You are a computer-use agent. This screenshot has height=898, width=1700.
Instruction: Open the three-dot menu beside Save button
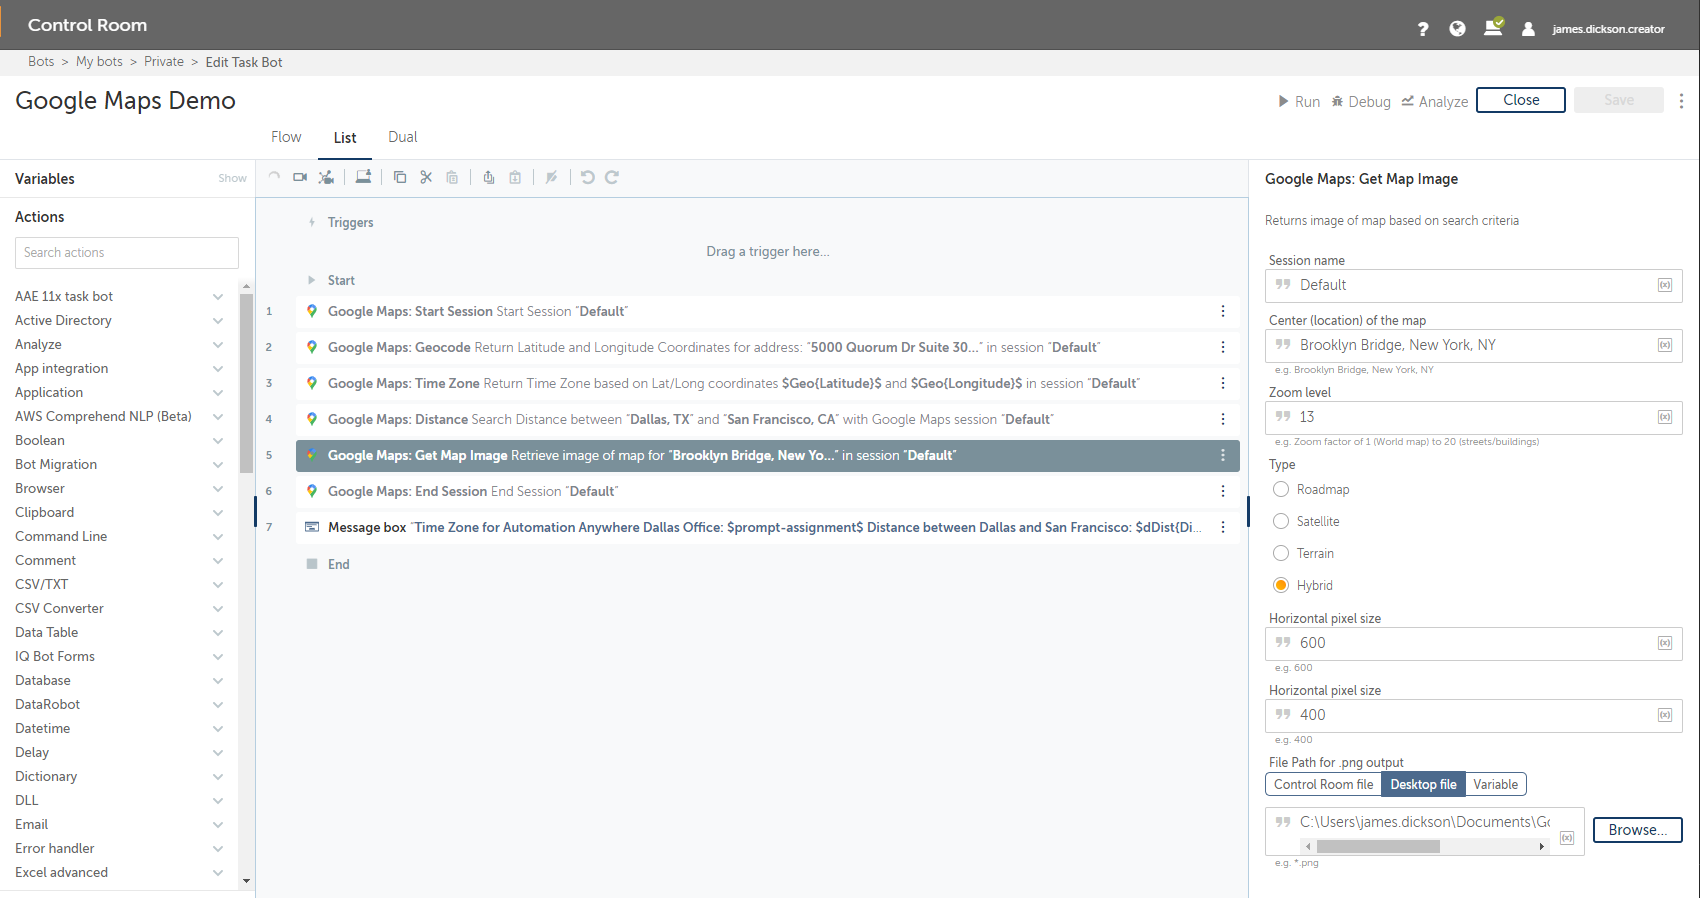(1682, 101)
